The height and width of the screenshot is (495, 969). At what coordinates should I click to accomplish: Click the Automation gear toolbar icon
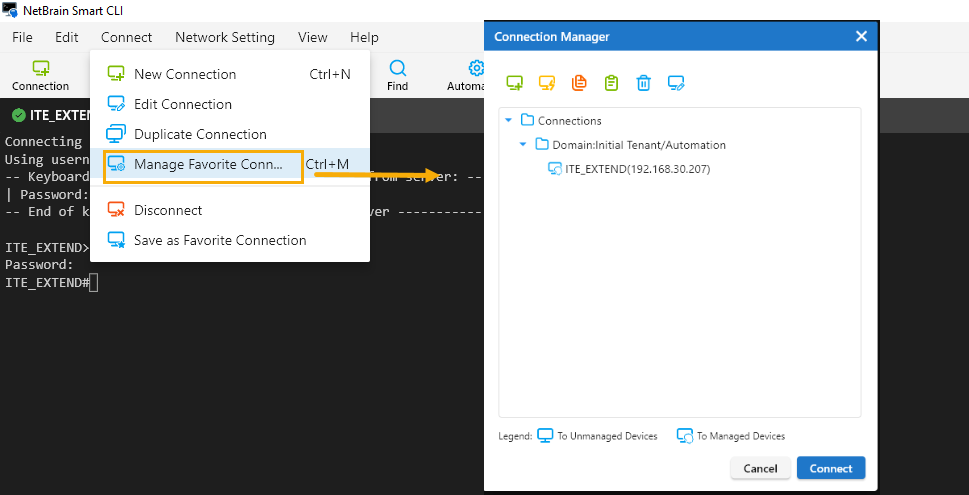point(476,68)
